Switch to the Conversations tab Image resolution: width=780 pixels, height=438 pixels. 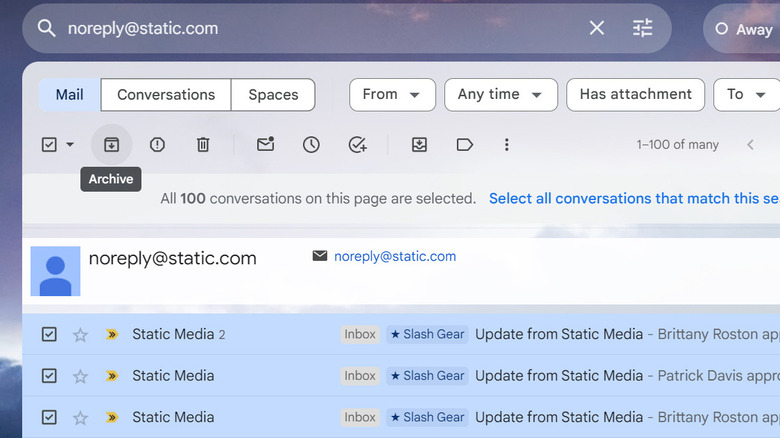[x=166, y=94]
